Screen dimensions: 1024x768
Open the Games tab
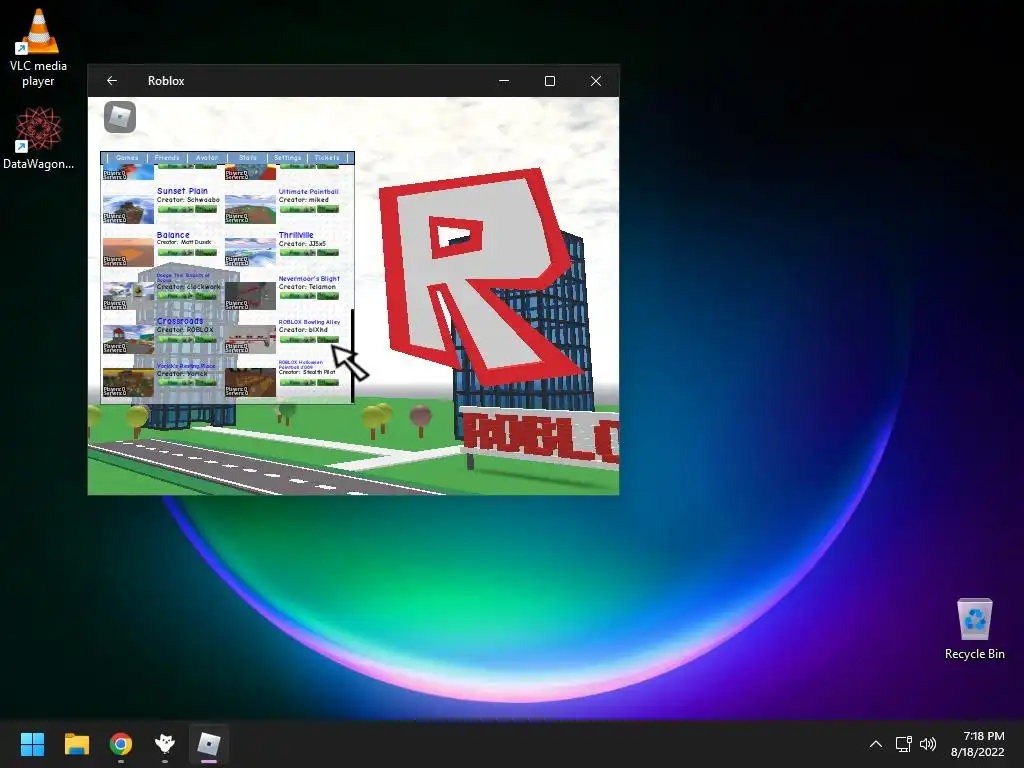click(127, 157)
